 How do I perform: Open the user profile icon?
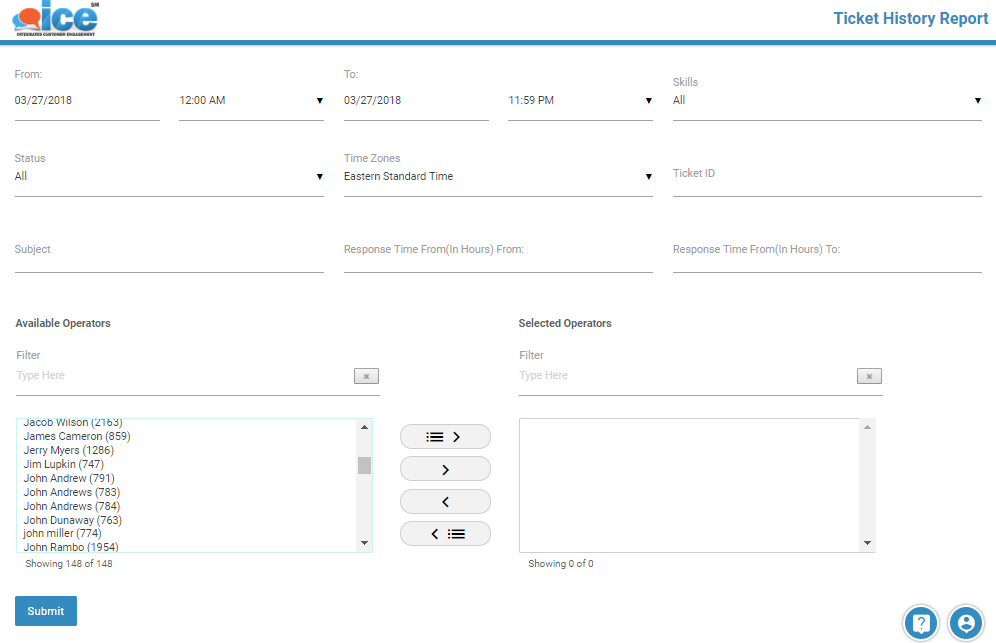click(x=966, y=623)
